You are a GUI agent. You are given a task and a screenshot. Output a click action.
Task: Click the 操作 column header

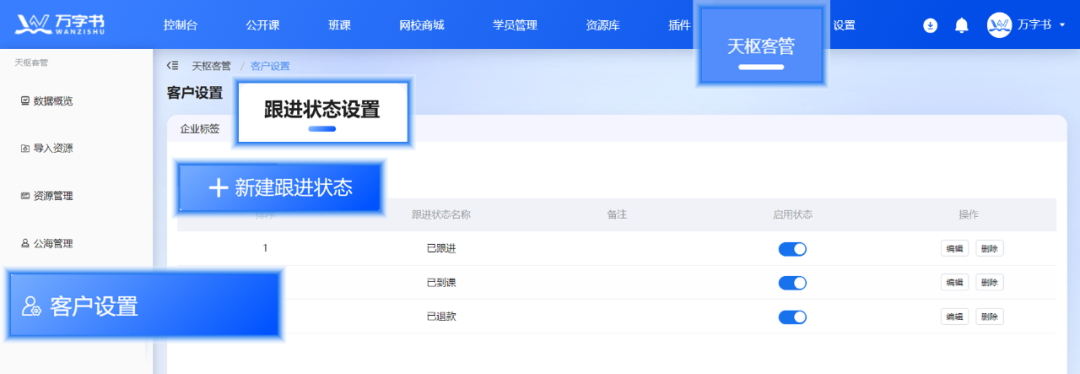pos(968,214)
